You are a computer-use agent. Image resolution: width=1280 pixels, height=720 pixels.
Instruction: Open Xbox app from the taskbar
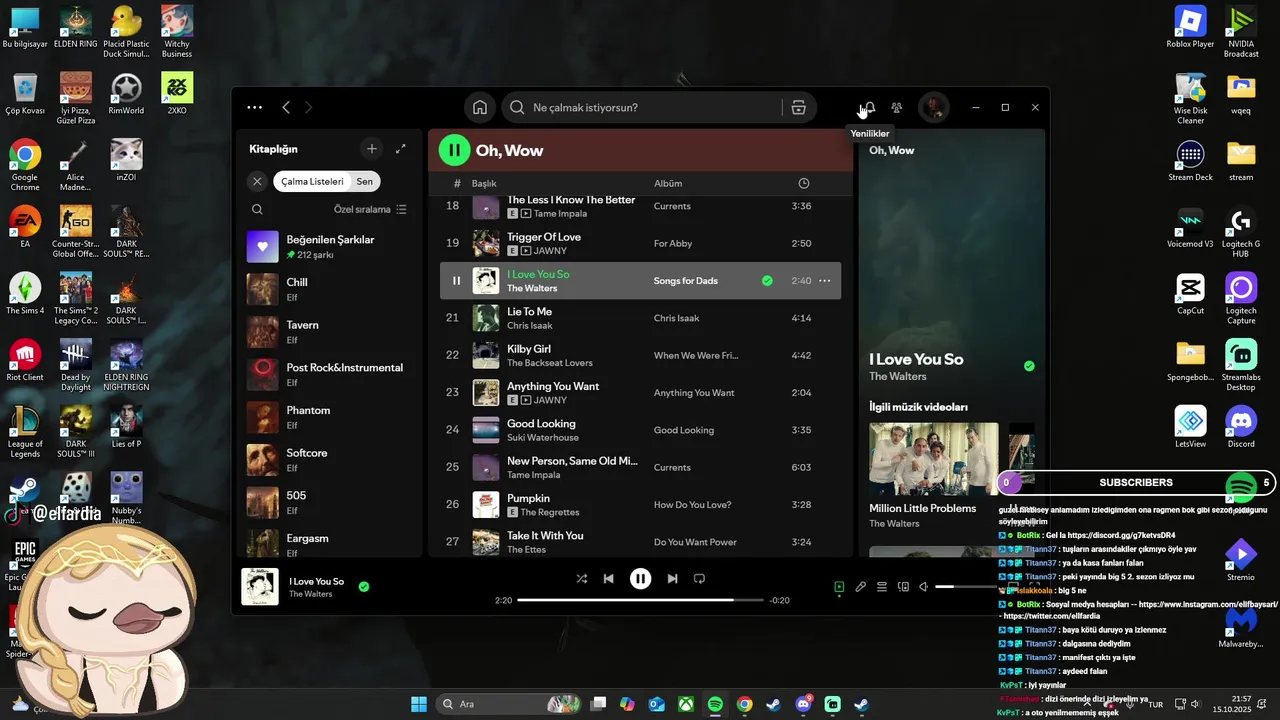(x=686, y=704)
